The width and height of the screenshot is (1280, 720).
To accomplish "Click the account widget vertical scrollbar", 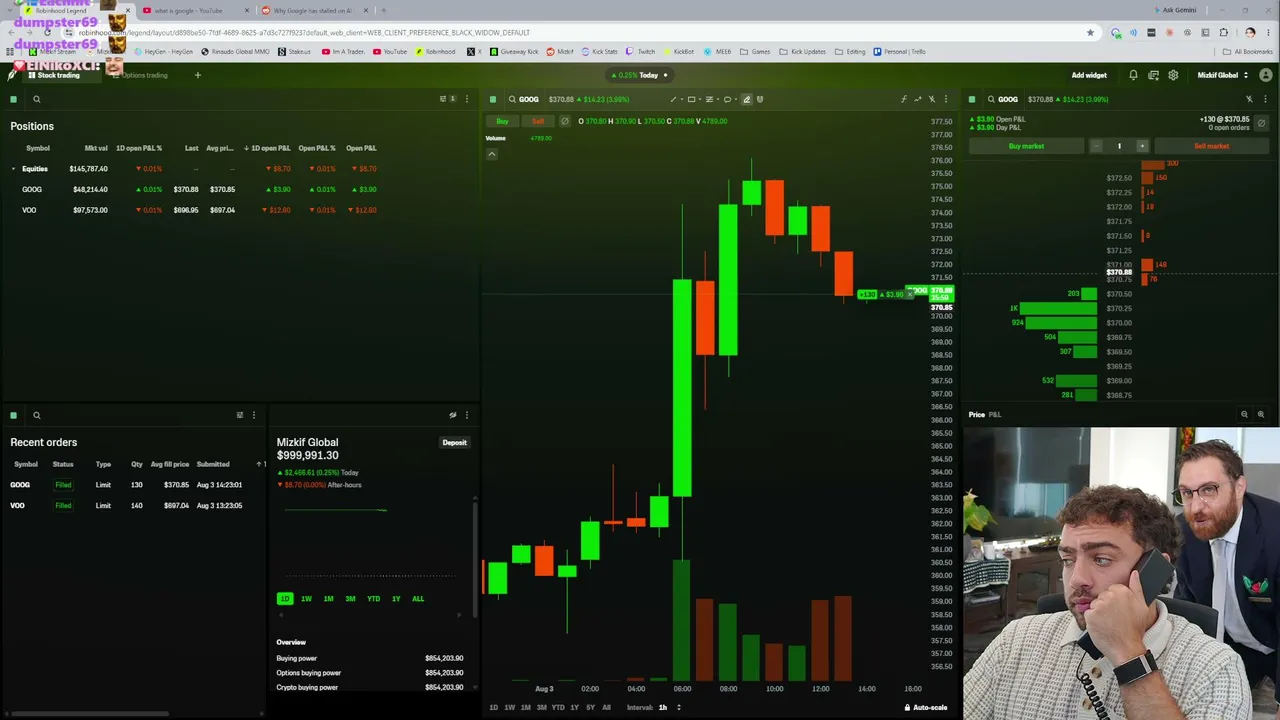I will coord(475,558).
